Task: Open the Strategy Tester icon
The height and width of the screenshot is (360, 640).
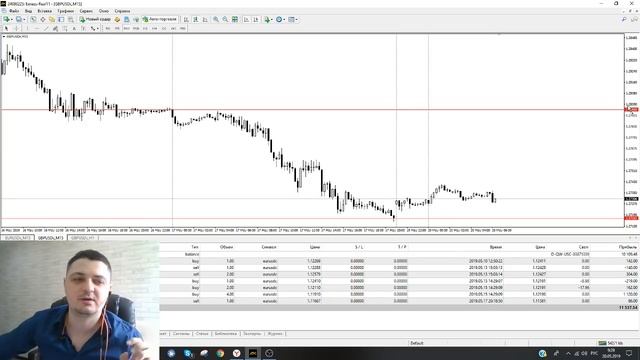Action: [x=70, y=19]
